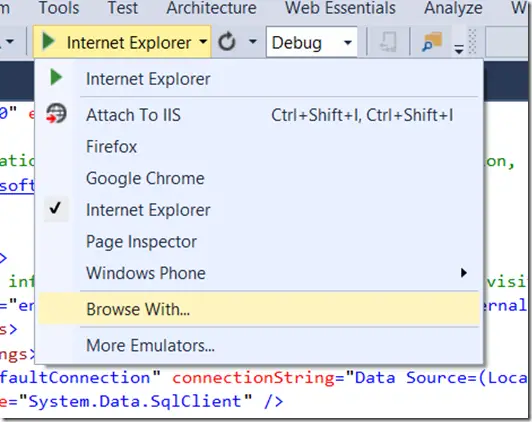
Task: Open the Analyze menu
Action: [453, 8]
